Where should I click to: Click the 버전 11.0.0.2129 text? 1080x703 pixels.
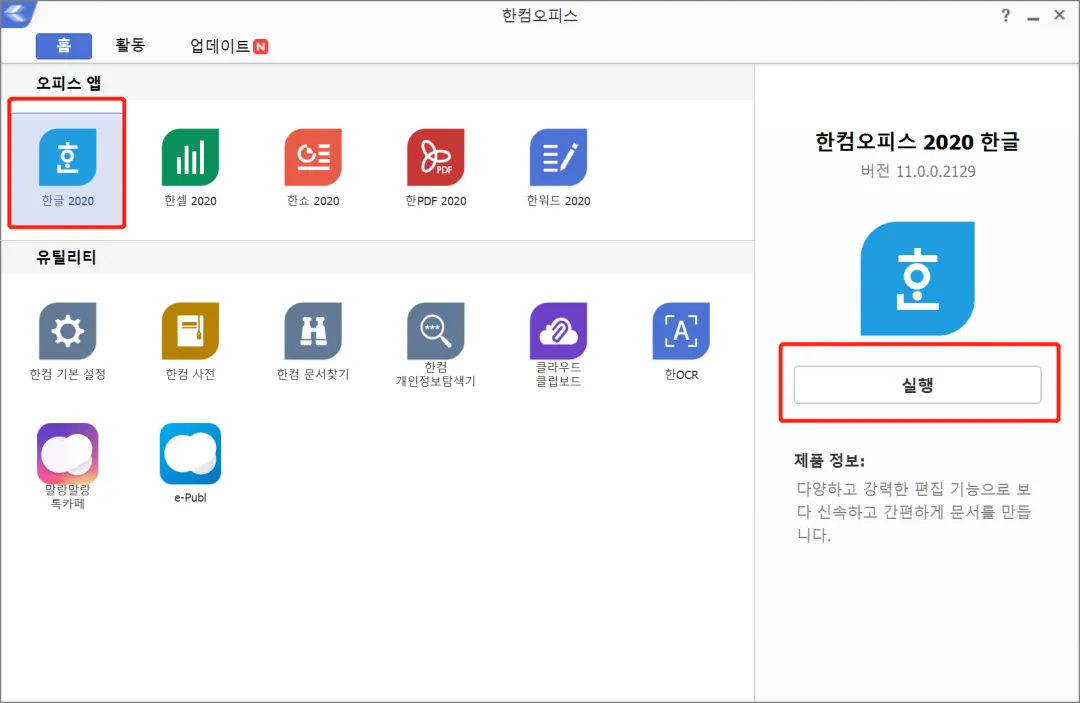click(917, 171)
